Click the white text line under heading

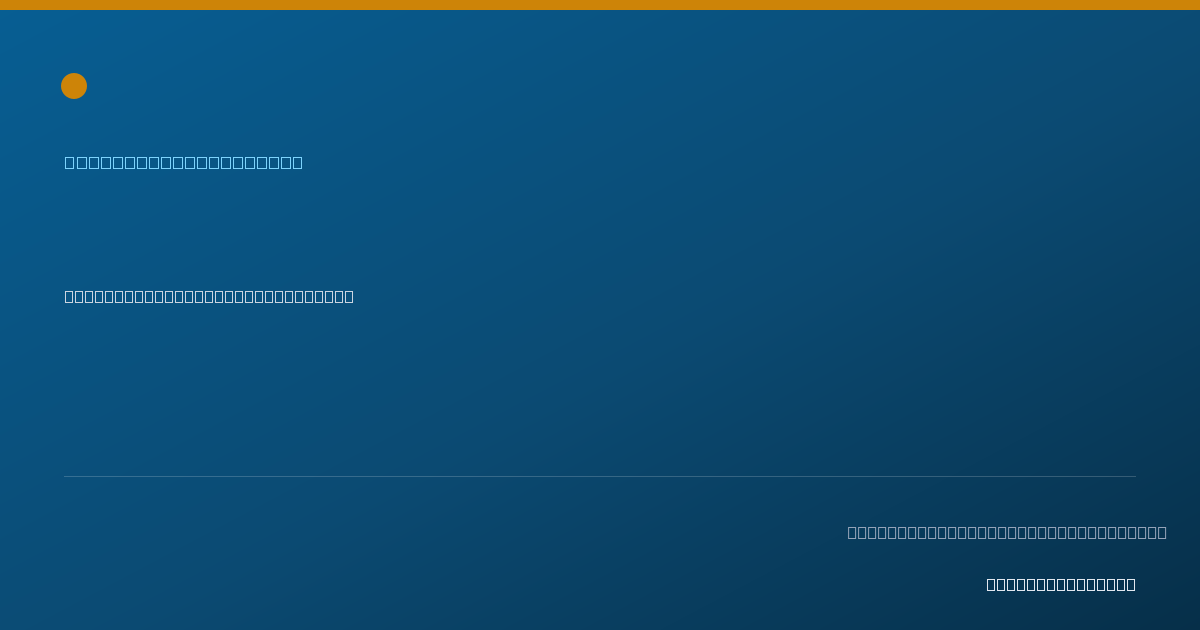(x=209, y=296)
